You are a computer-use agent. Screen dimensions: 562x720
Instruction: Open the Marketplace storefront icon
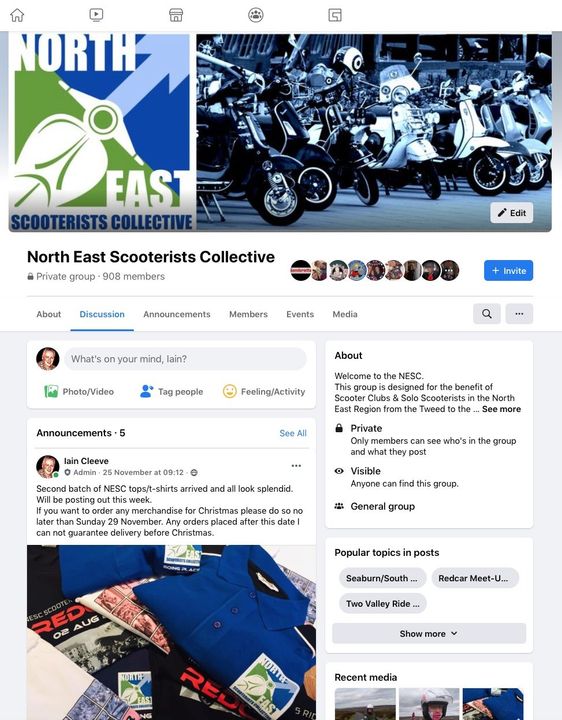176,15
